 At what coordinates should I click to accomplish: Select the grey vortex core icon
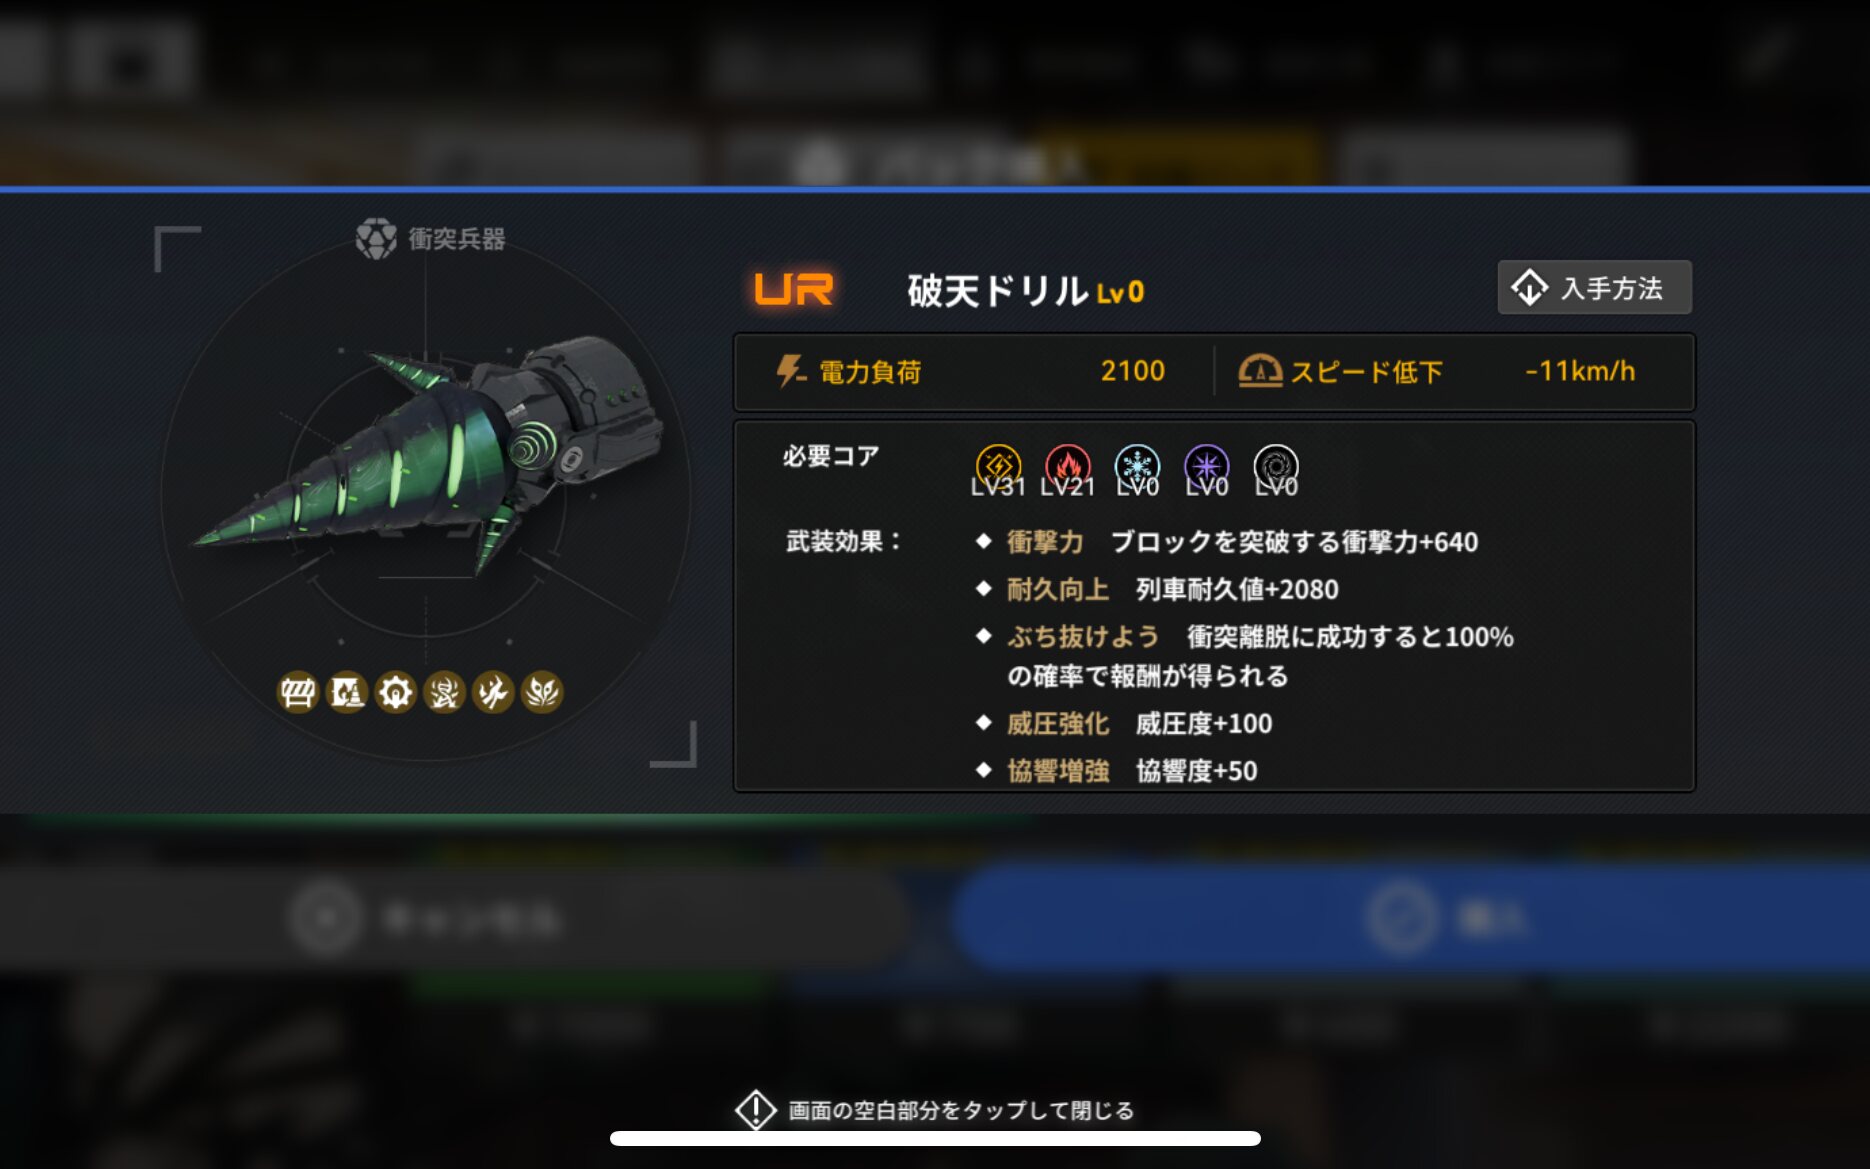(1276, 466)
